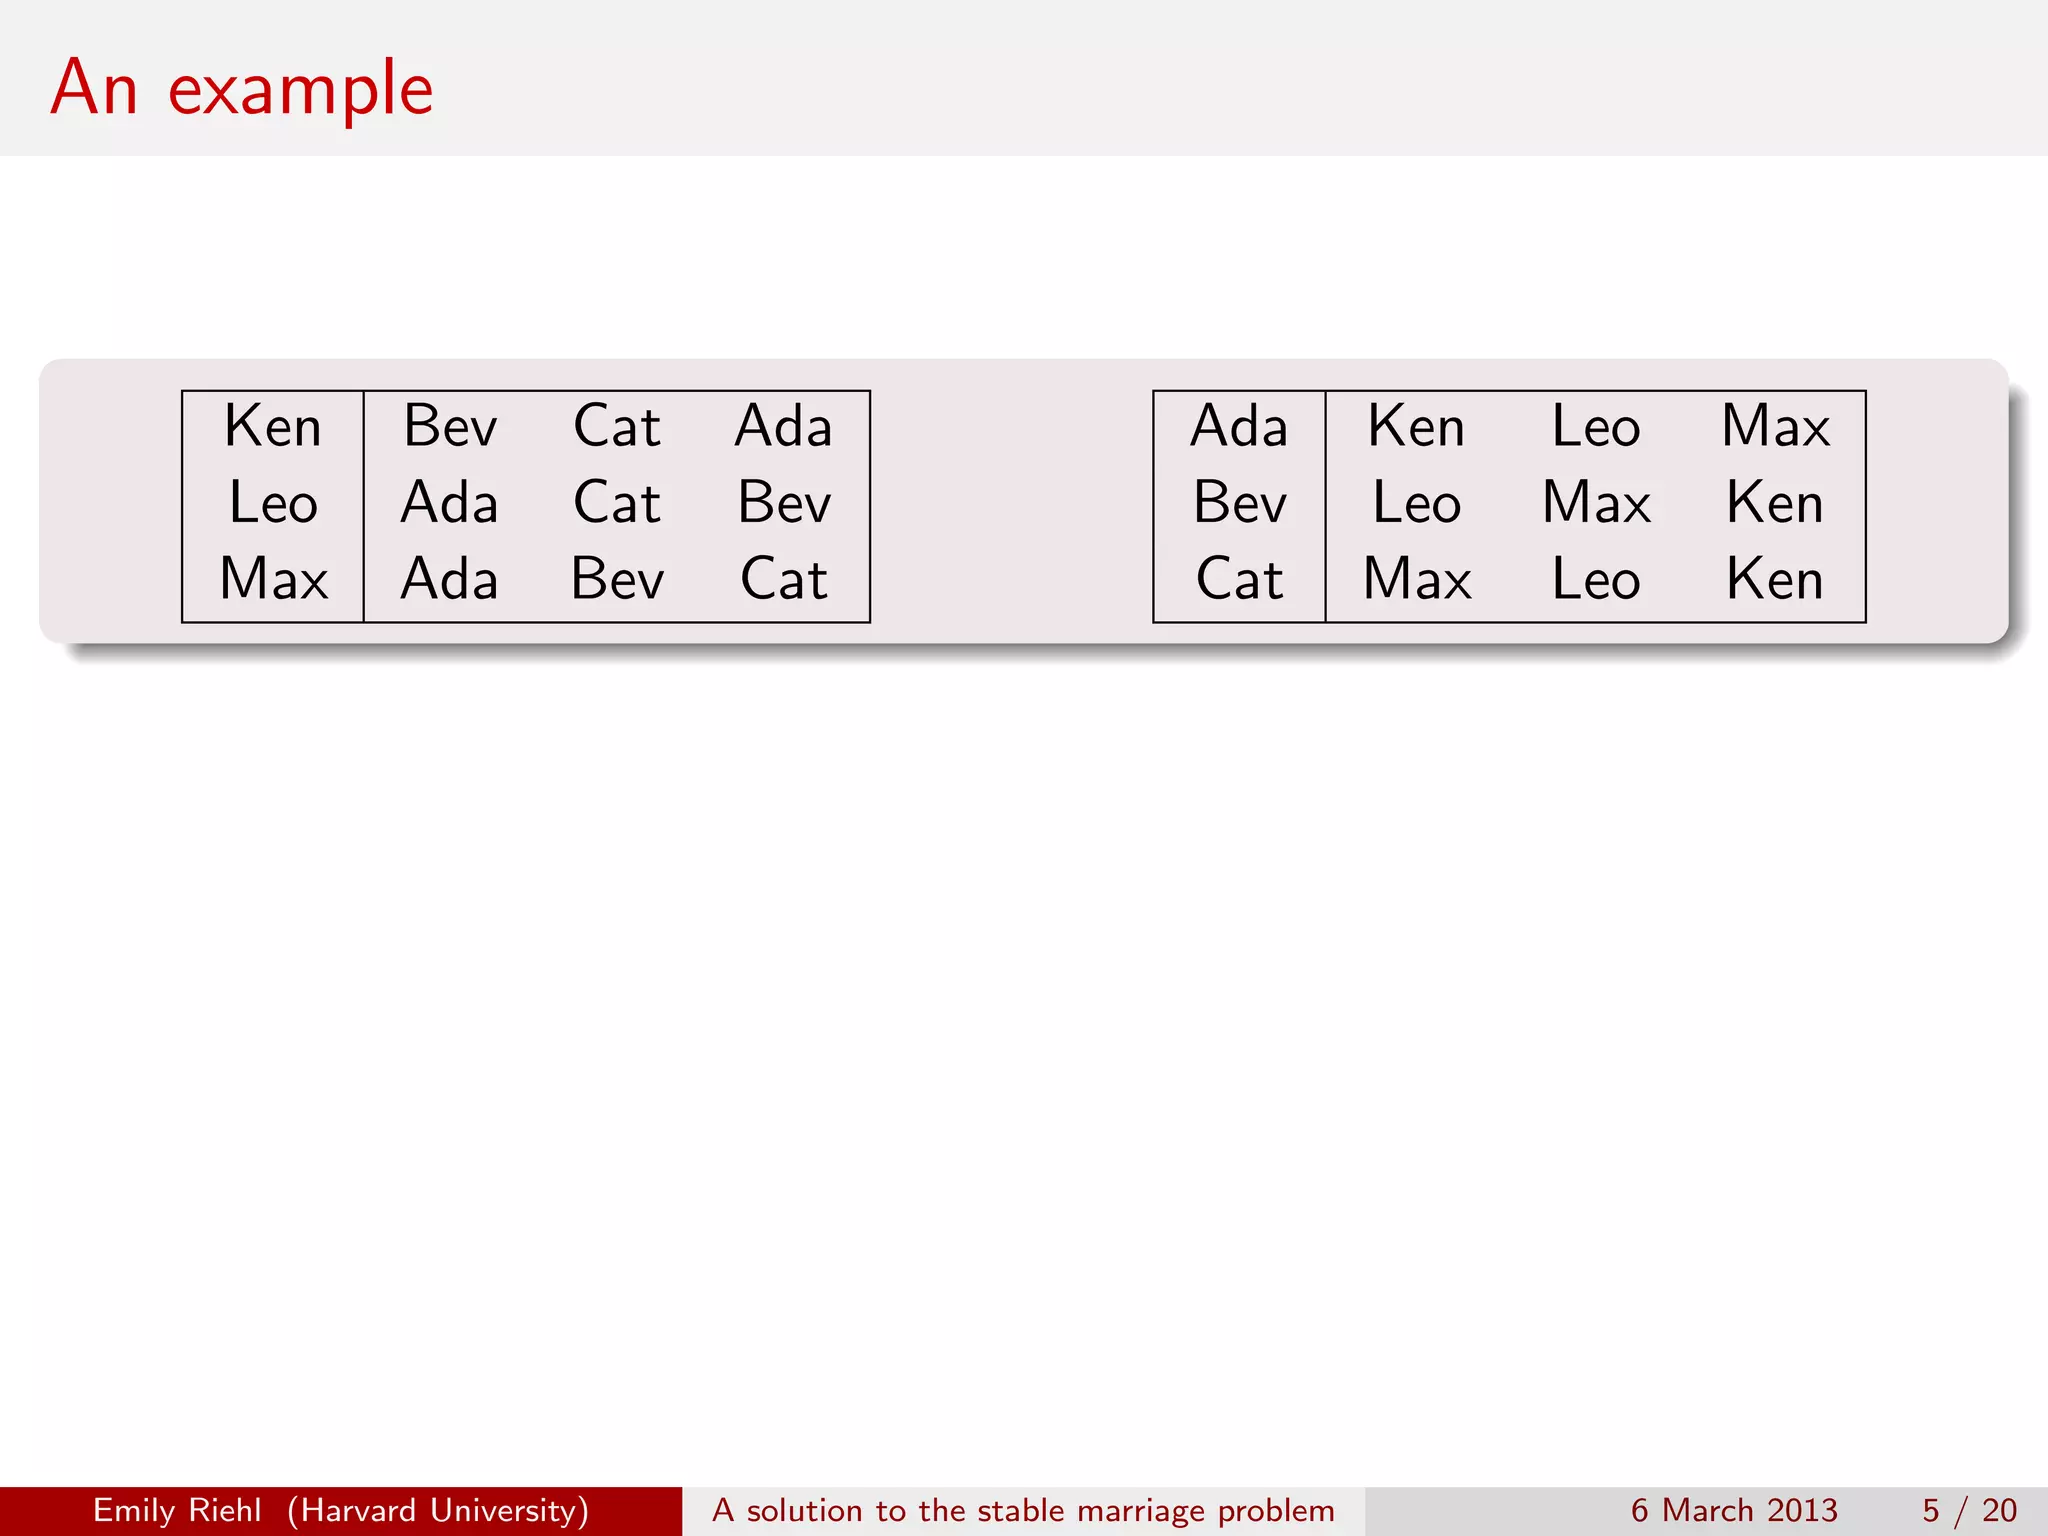This screenshot has height=1536, width=2048.
Task: Click the footer title "A solution to the stable marriage problem"
Action: [1023, 1510]
